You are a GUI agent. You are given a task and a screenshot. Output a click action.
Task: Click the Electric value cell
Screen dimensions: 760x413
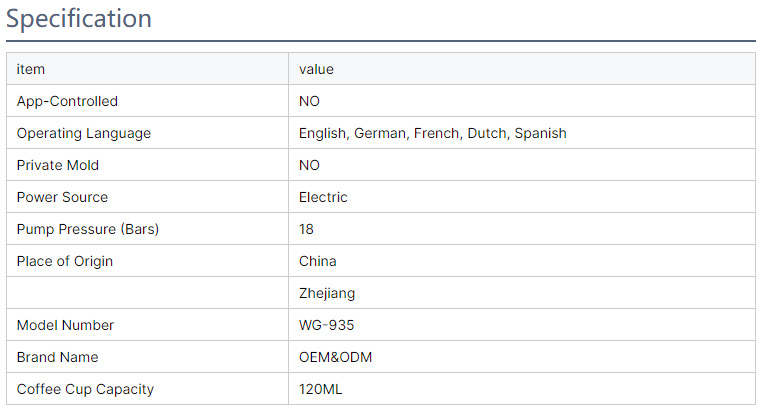click(x=323, y=197)
